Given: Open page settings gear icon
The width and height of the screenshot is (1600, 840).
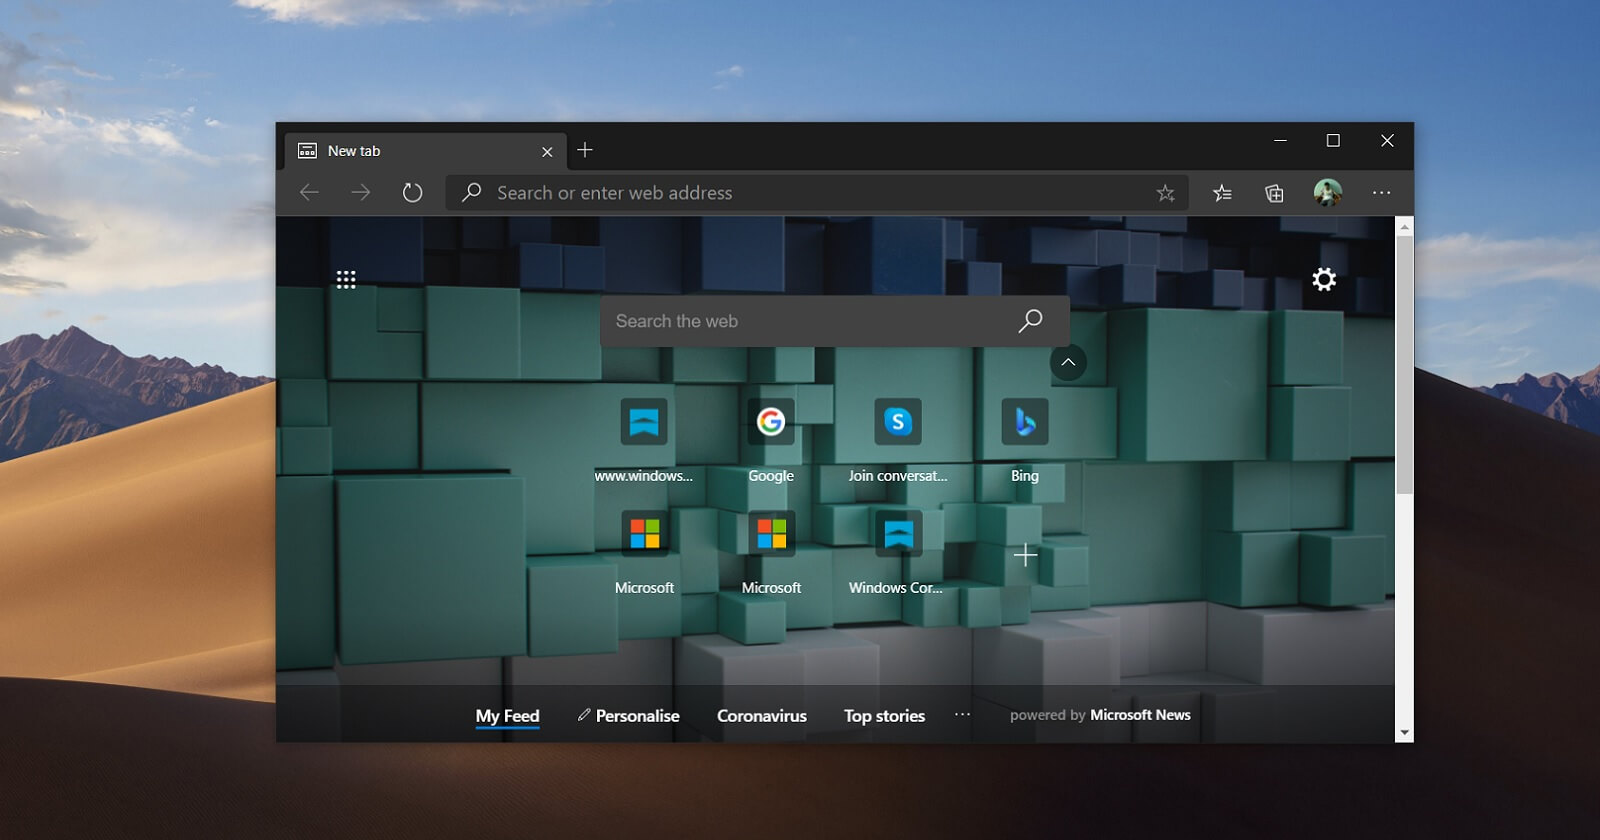Looking at the screenshot, I should pyautogui.click(x=1324, y=279).
